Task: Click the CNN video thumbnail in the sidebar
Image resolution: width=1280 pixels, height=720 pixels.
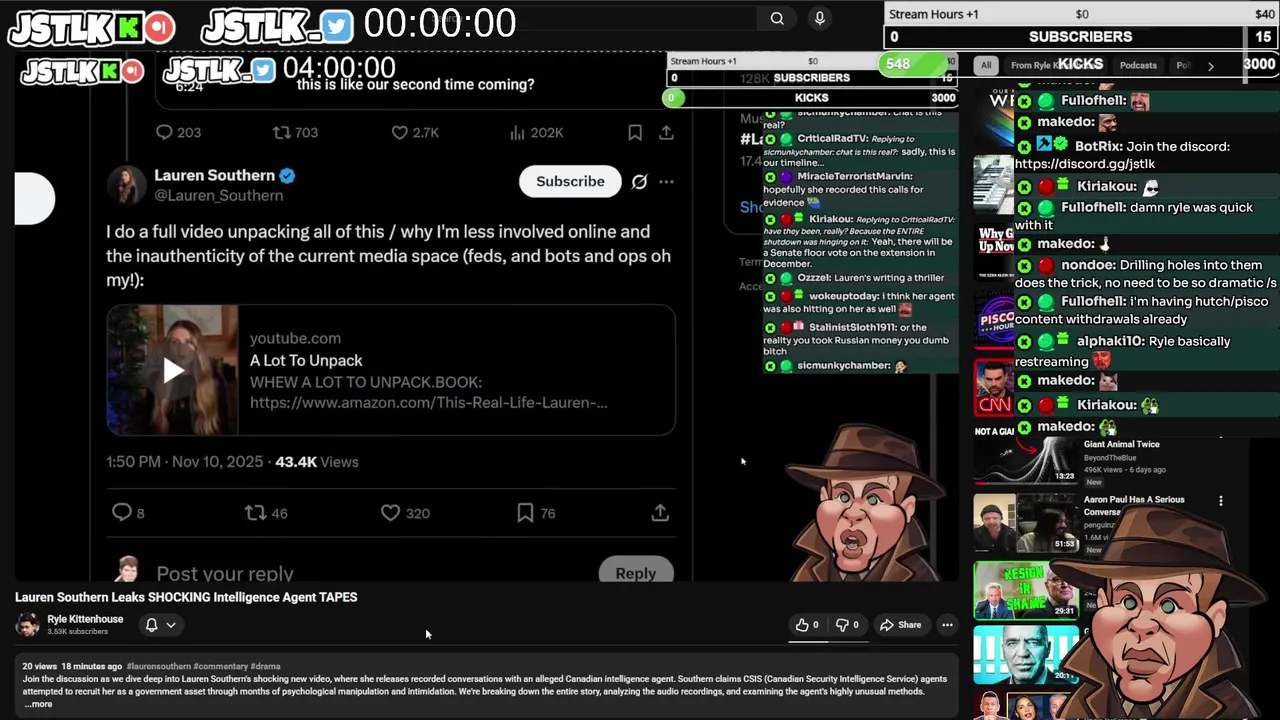Action: (x=994, y=390)
